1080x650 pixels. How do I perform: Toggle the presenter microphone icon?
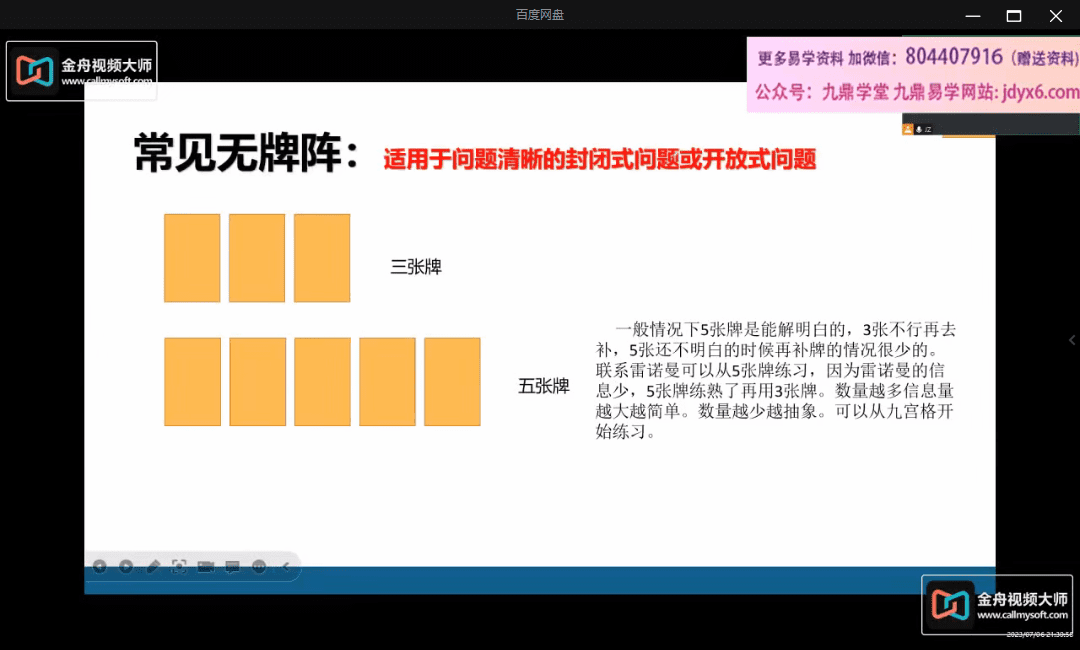click(918, 129)
